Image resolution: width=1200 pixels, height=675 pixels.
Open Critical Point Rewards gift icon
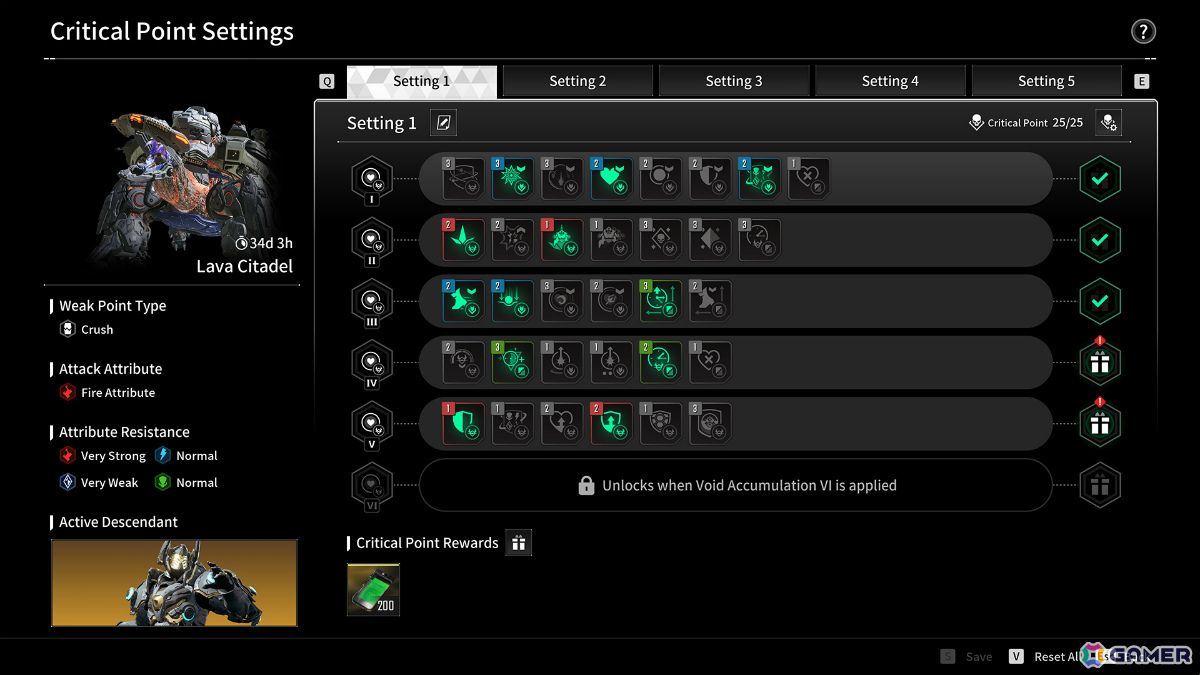pos(518,543)
